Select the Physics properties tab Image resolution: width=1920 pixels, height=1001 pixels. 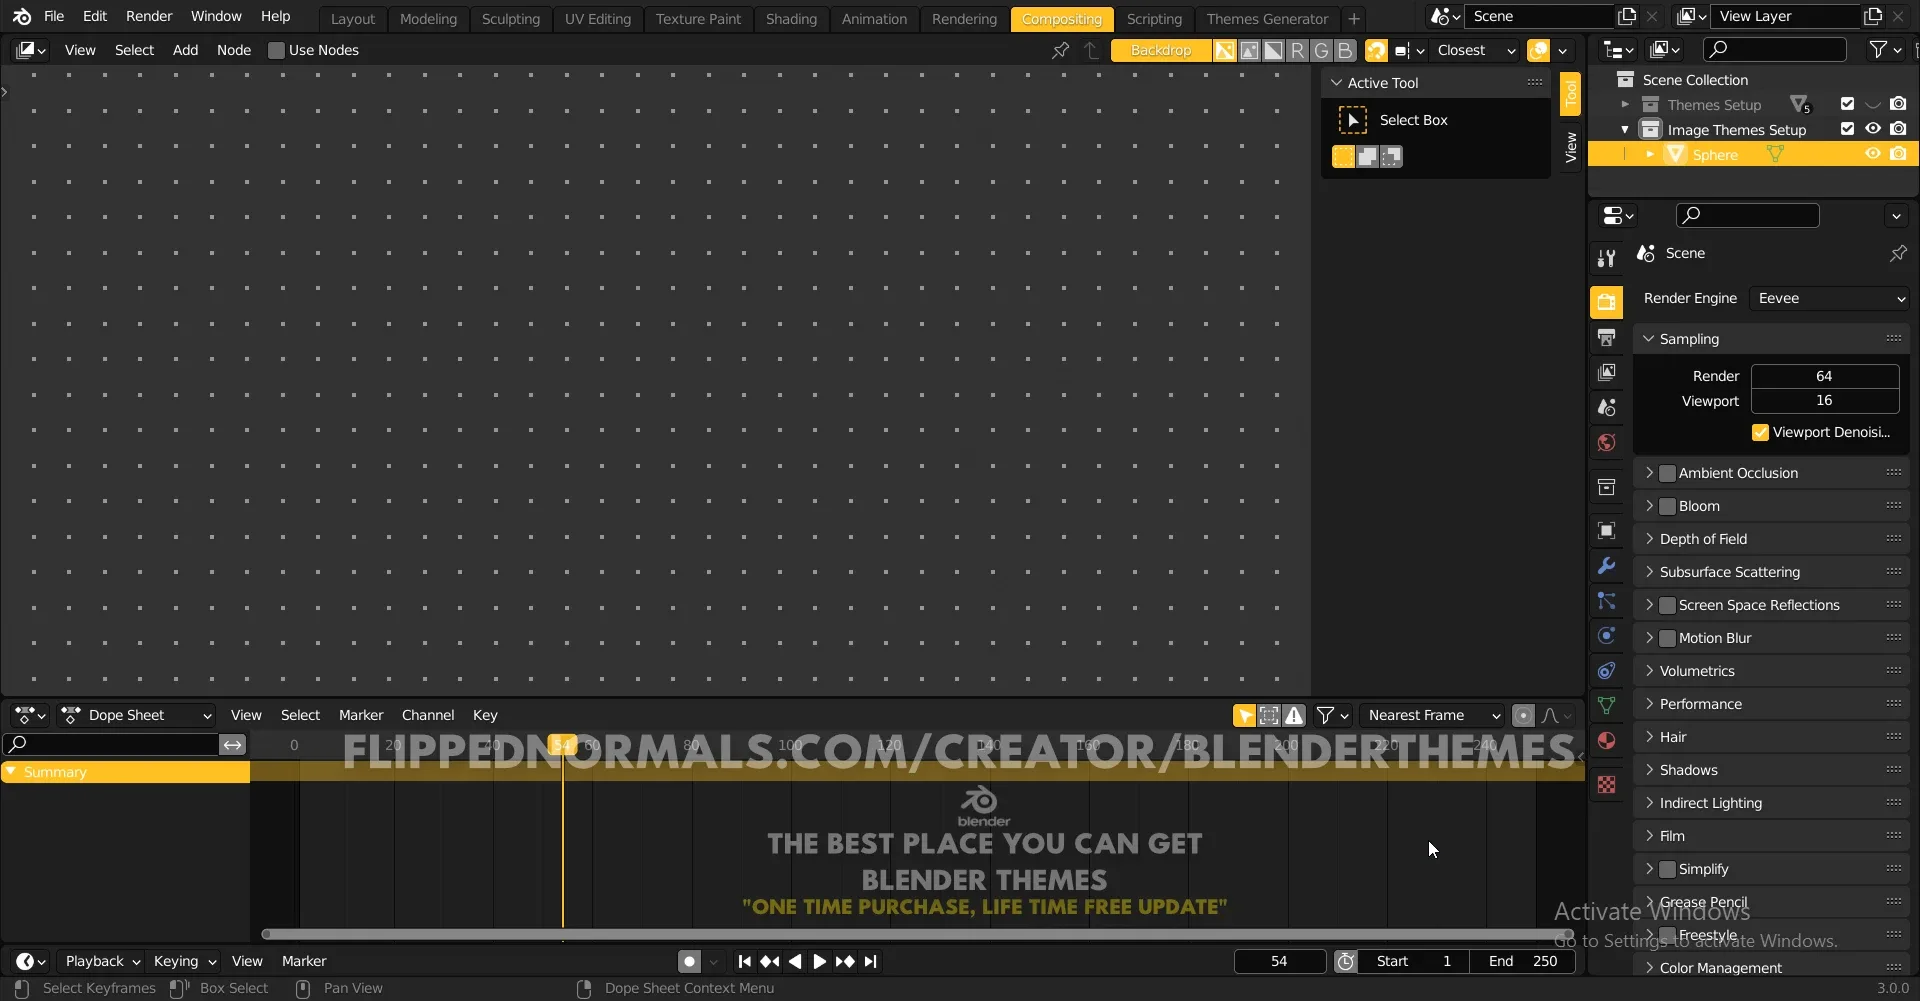pos(1607,636)
